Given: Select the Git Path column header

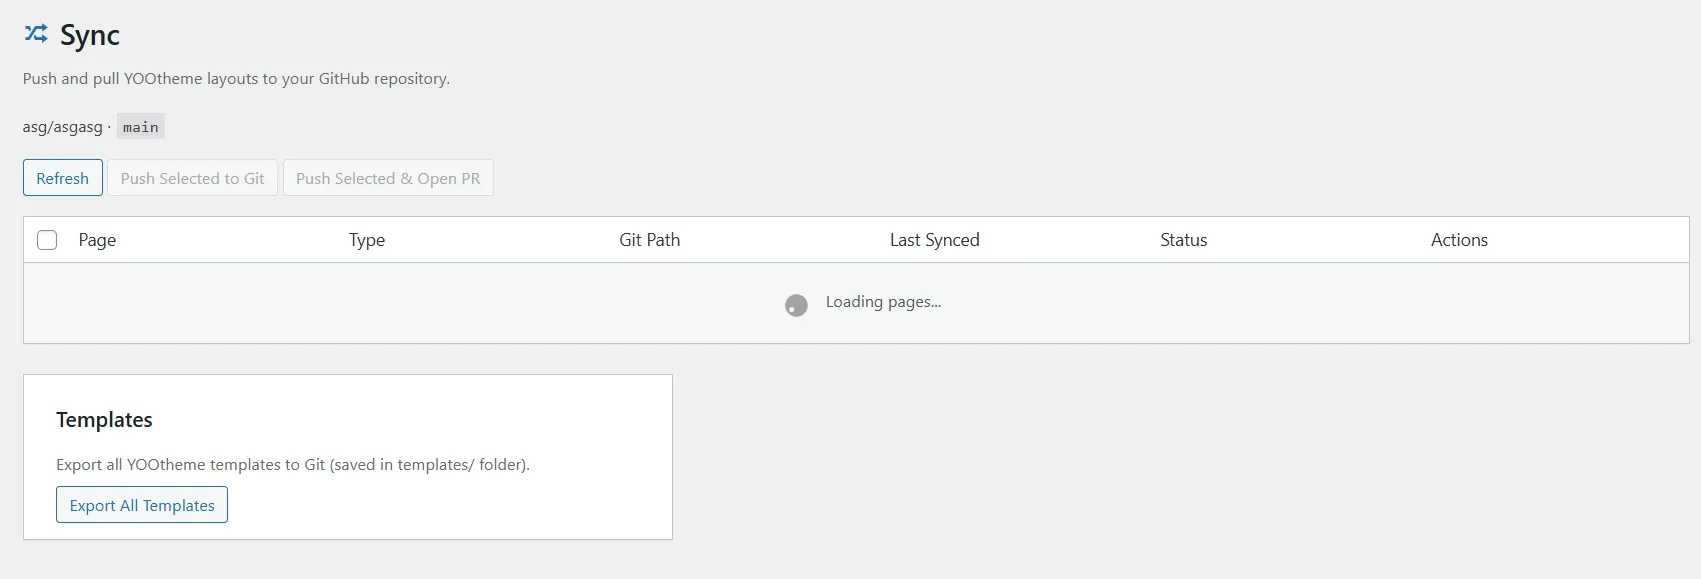Looking at the screenshot, I should click(x=649, y=240).
